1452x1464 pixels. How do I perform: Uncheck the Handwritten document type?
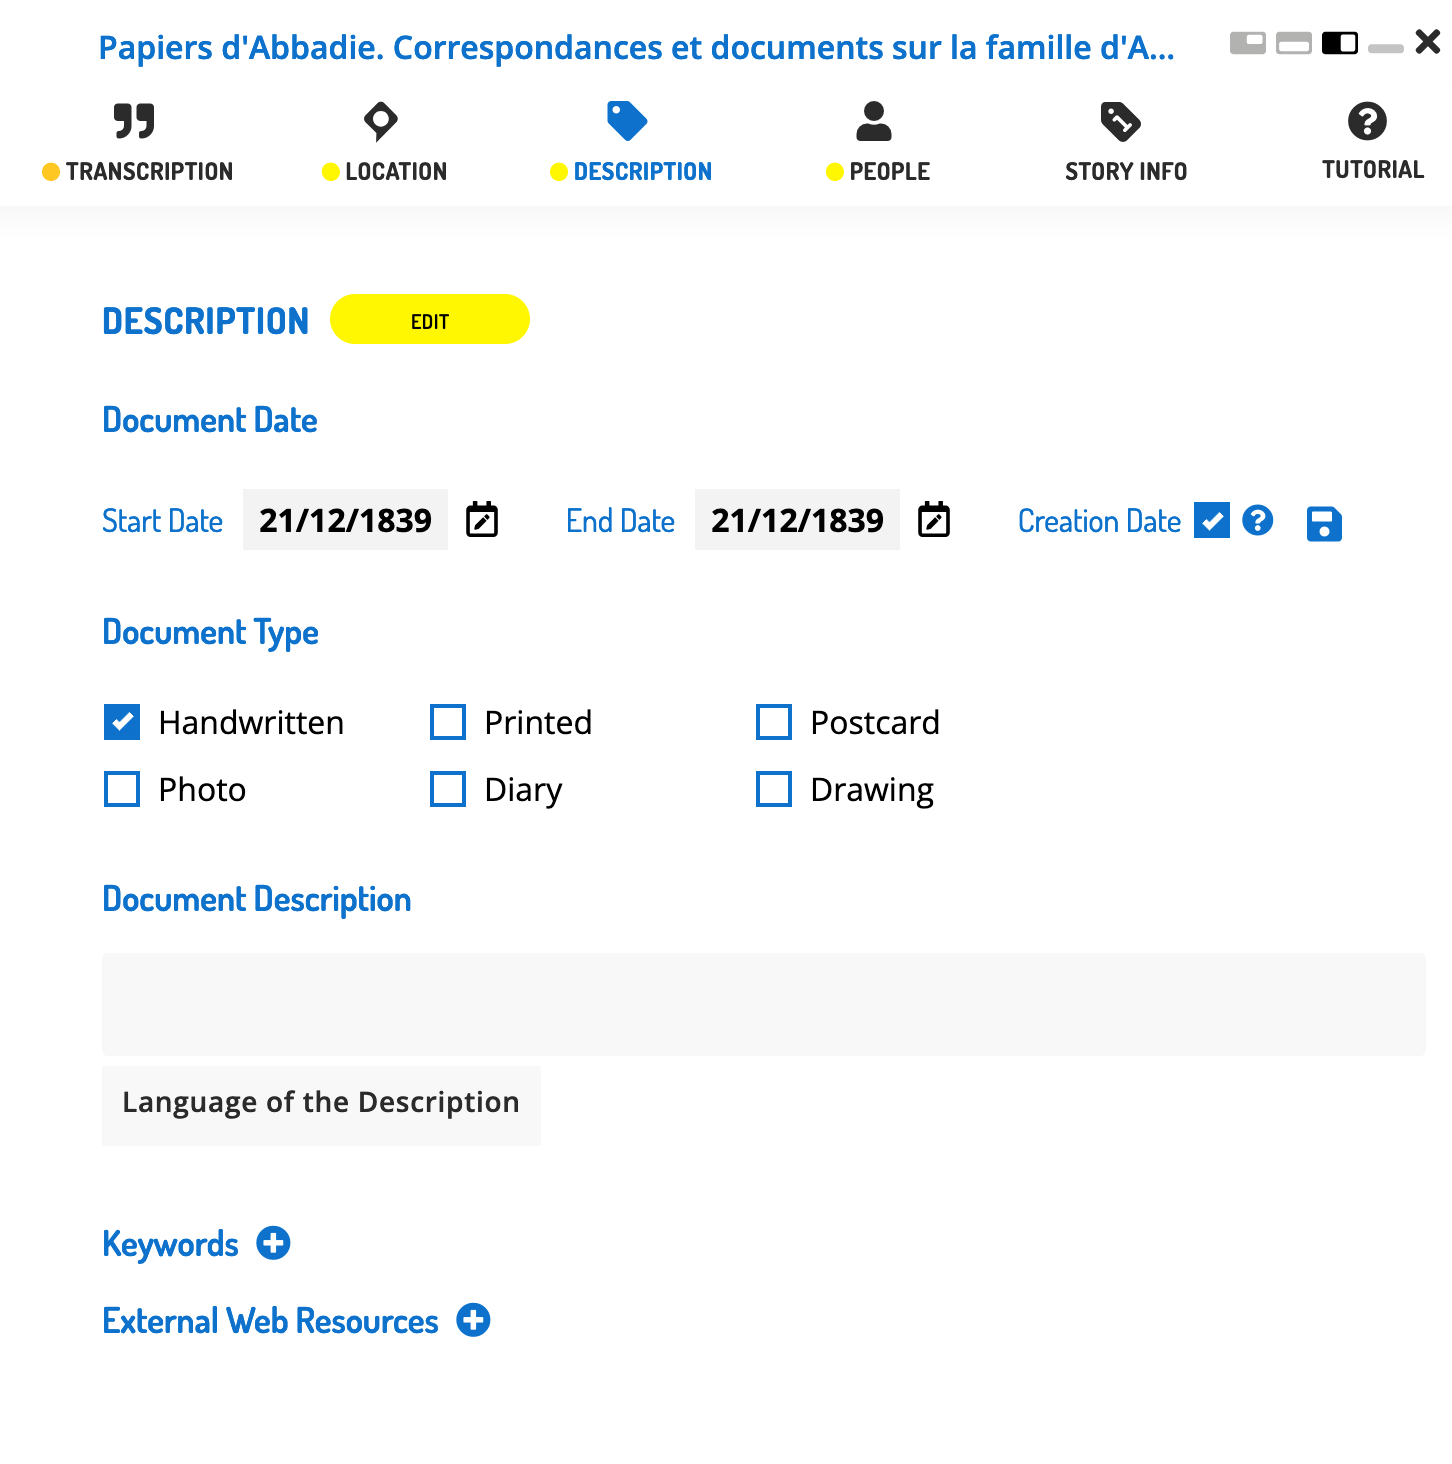point(122,722)
